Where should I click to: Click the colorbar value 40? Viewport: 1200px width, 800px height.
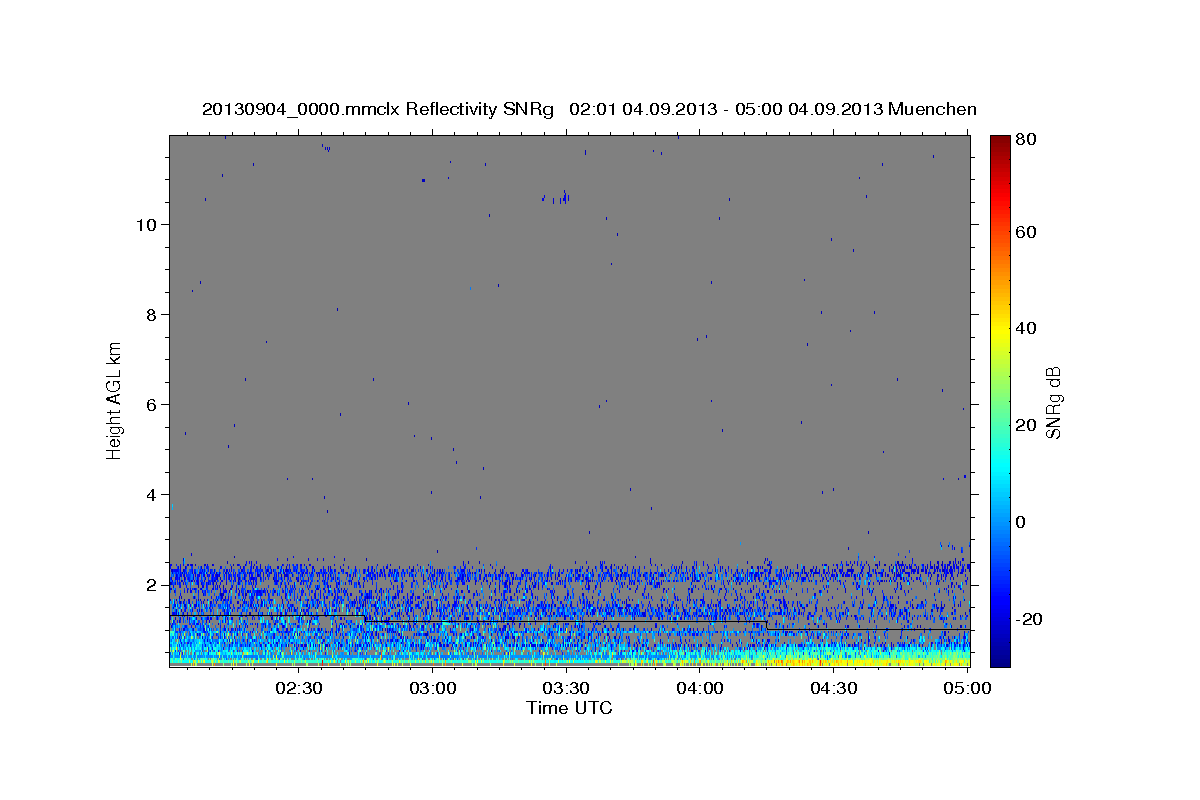click(1025, 328)
